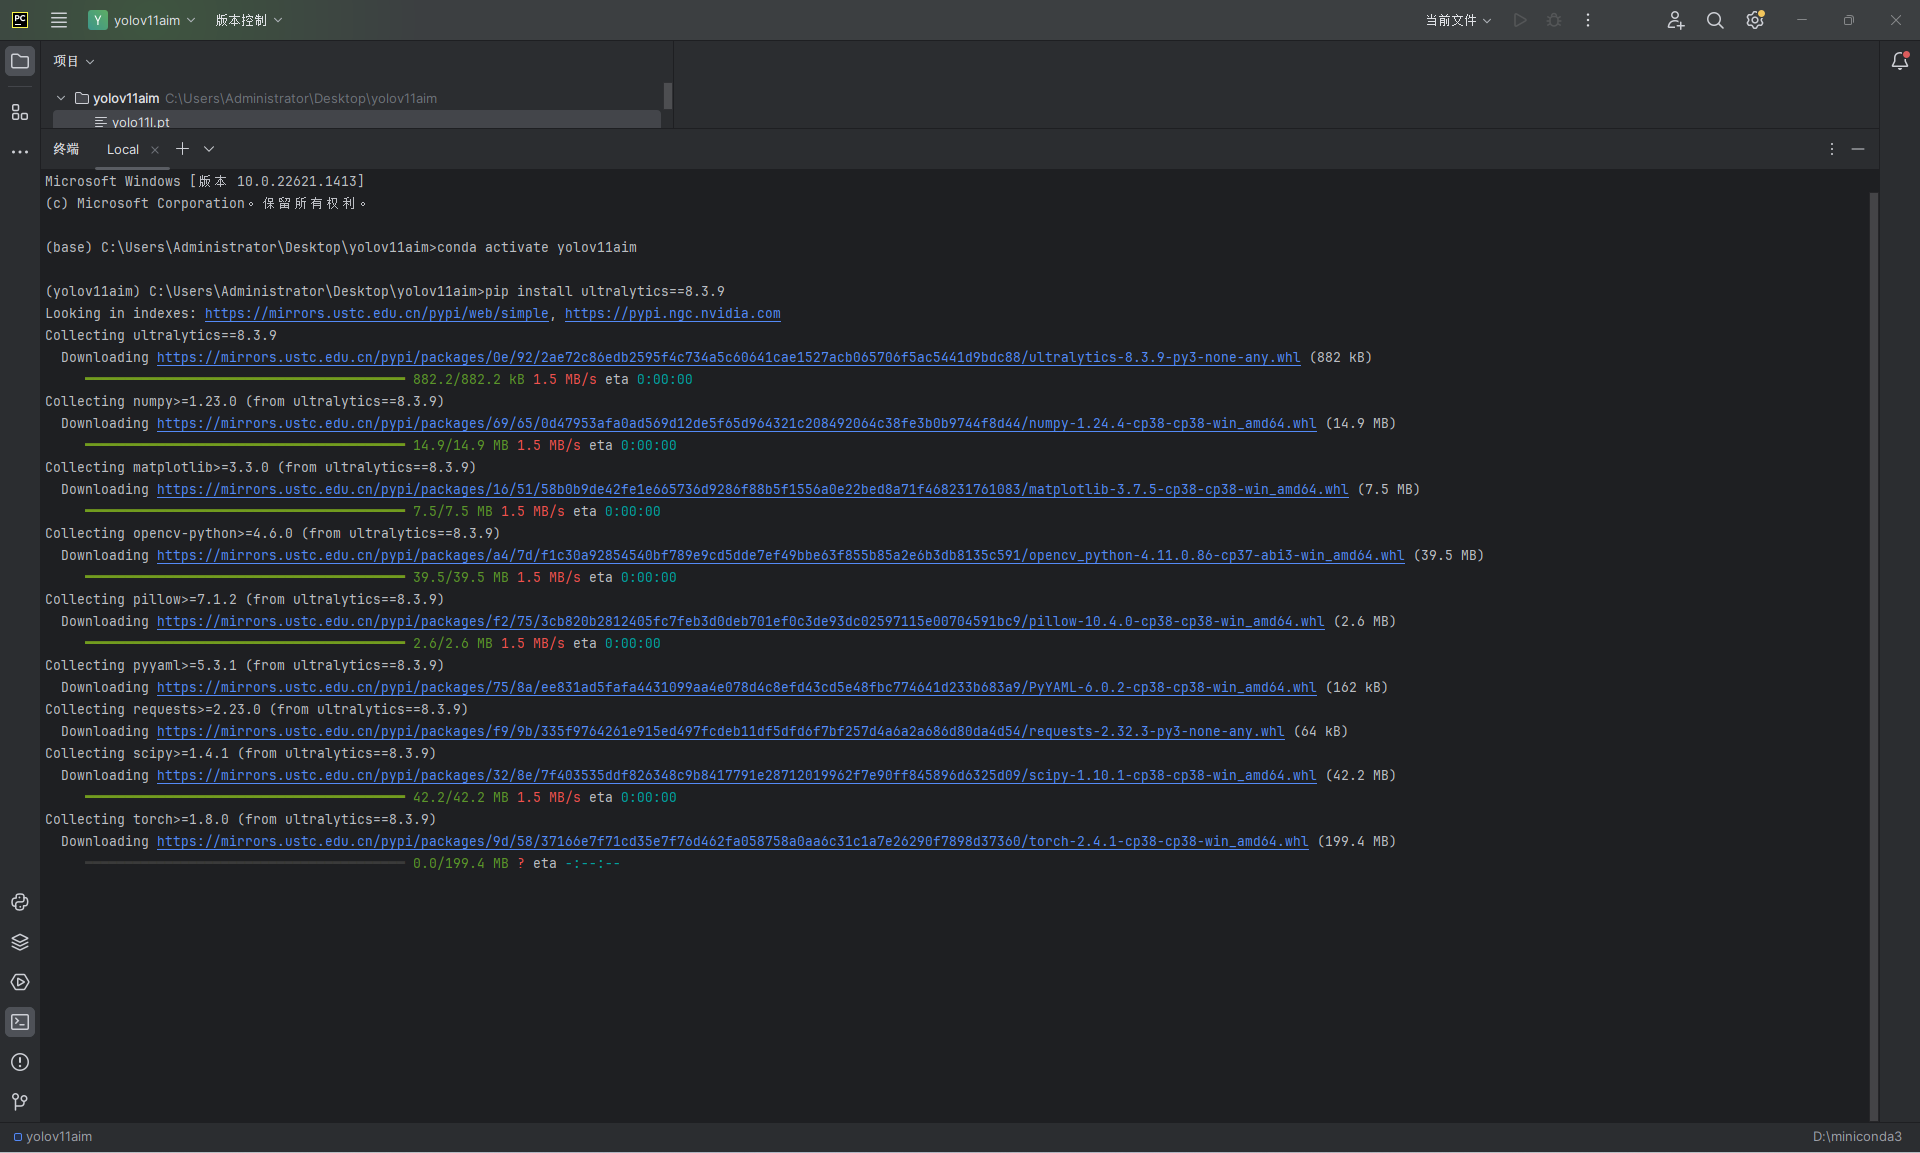Open the Python Console tool window

(20, 902)
